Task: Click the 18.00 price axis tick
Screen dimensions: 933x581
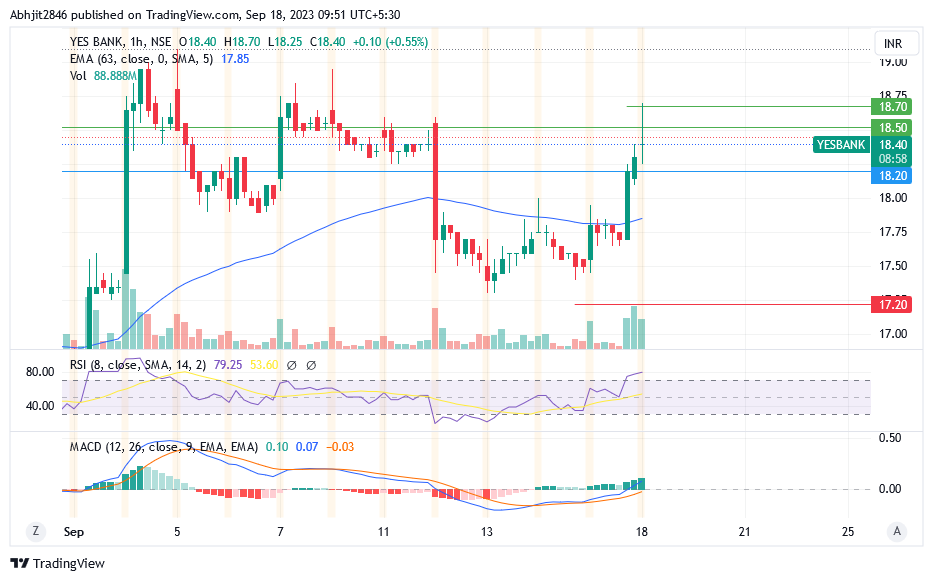Action: pos(893,198)
